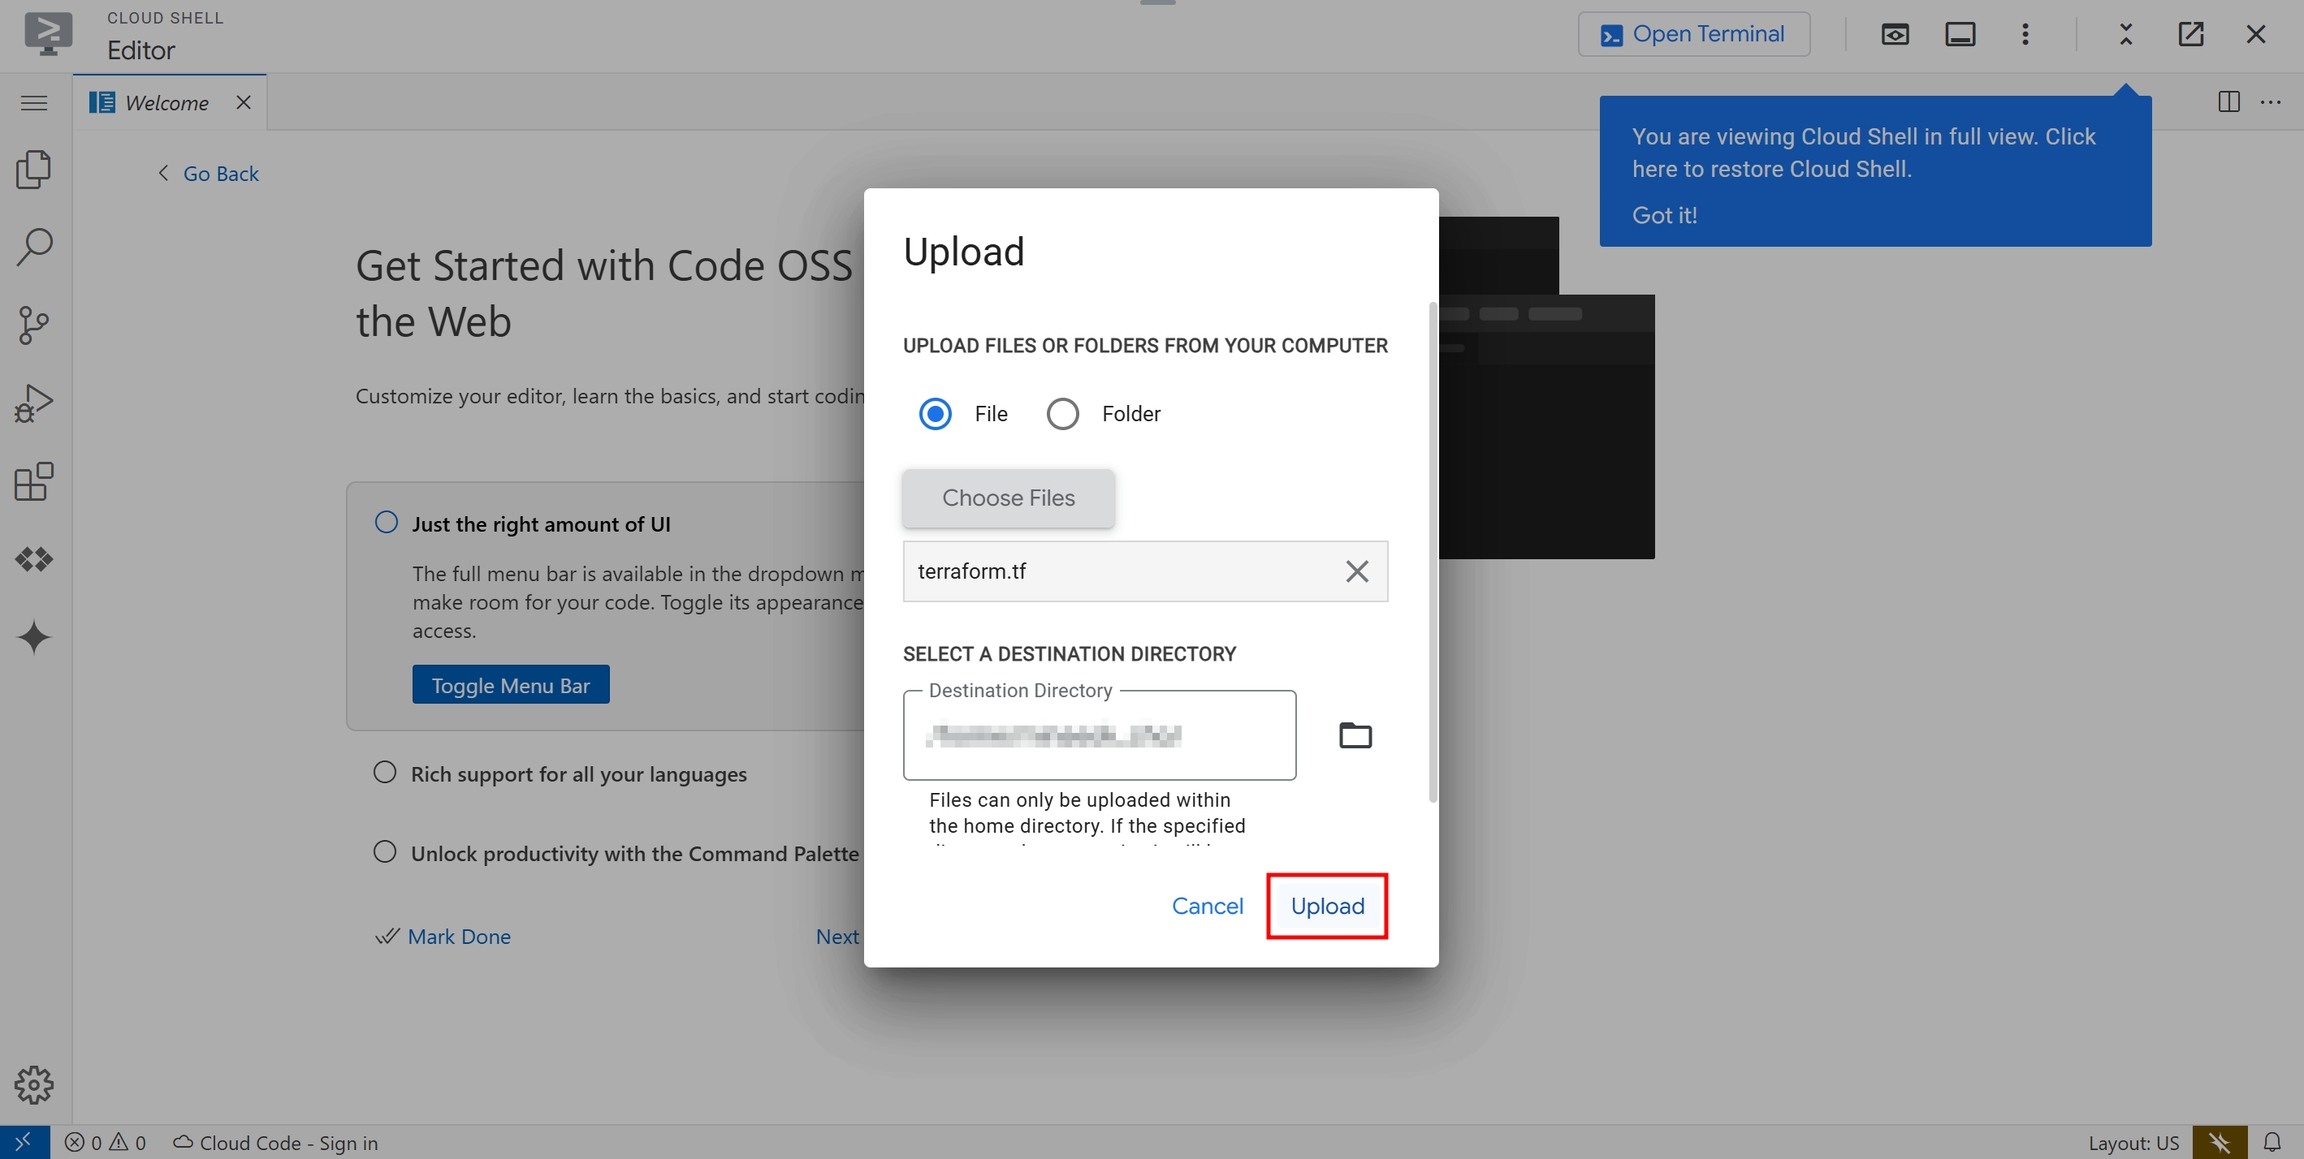Viewport: 2304px width, 1159px height.
Task: Open the Explorer files icon in sidebar
Action: (x=34, y=170)
